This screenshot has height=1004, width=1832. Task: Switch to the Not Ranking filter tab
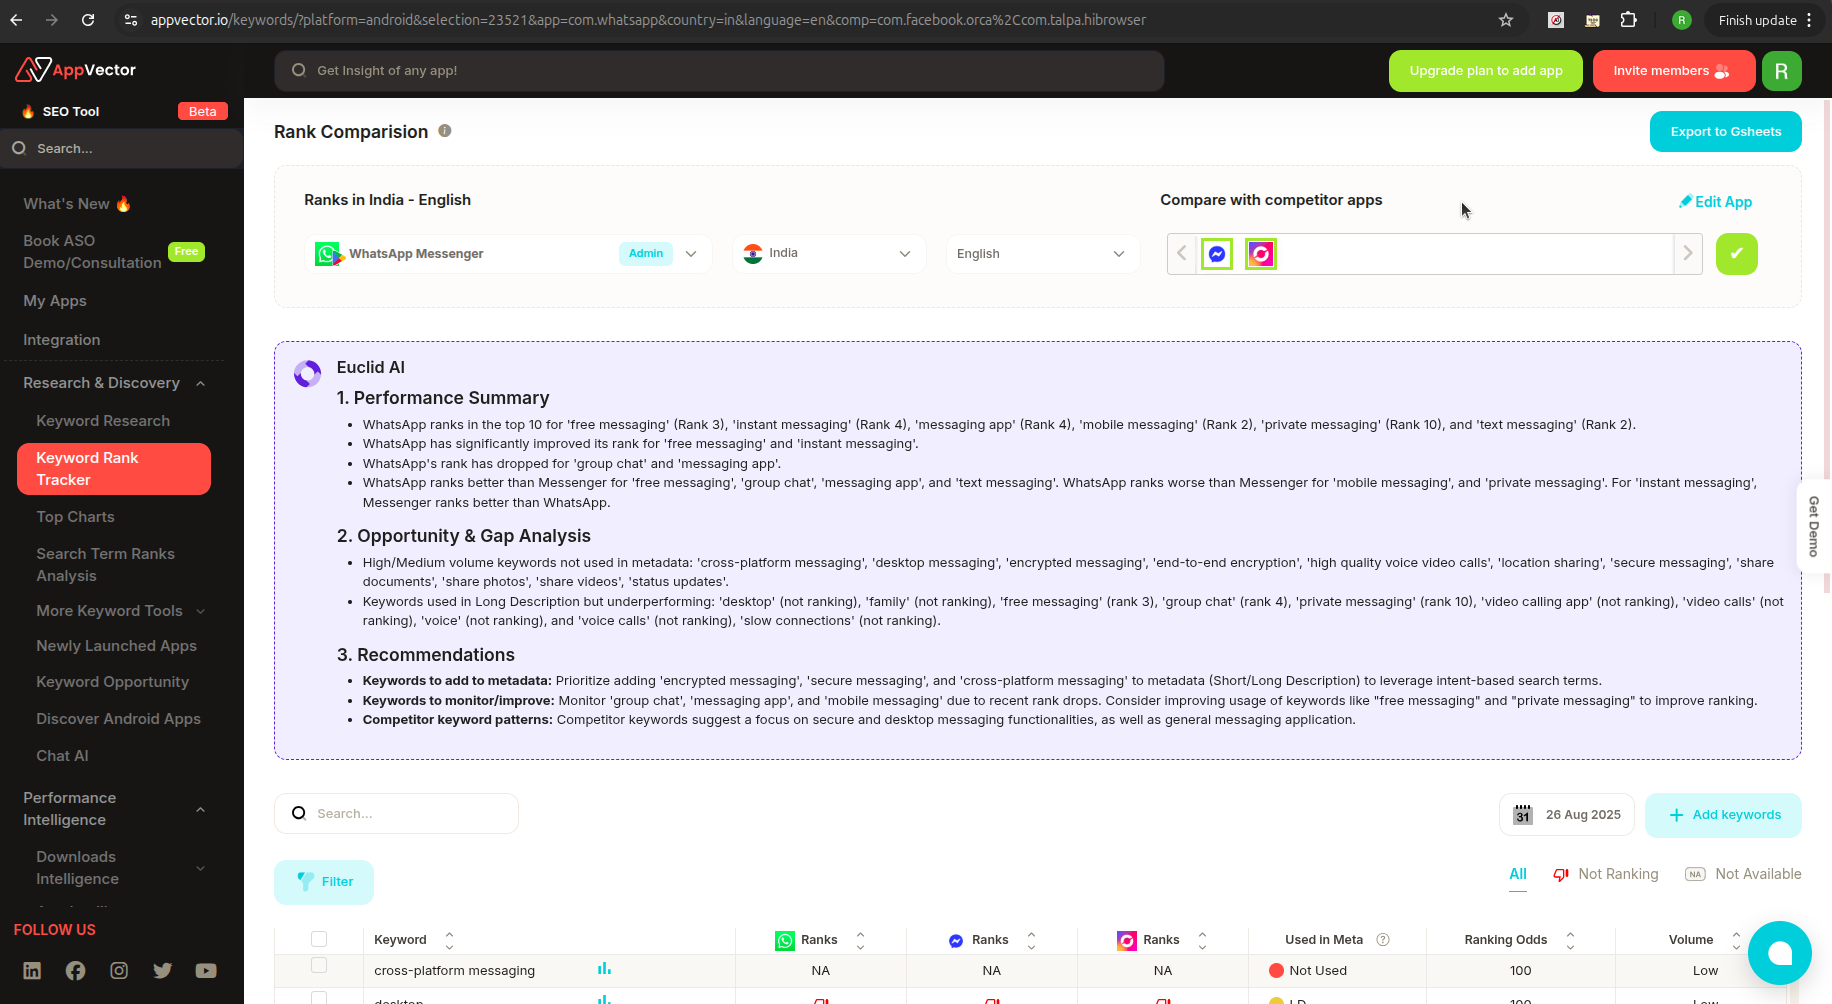[x=1617, y=874]
